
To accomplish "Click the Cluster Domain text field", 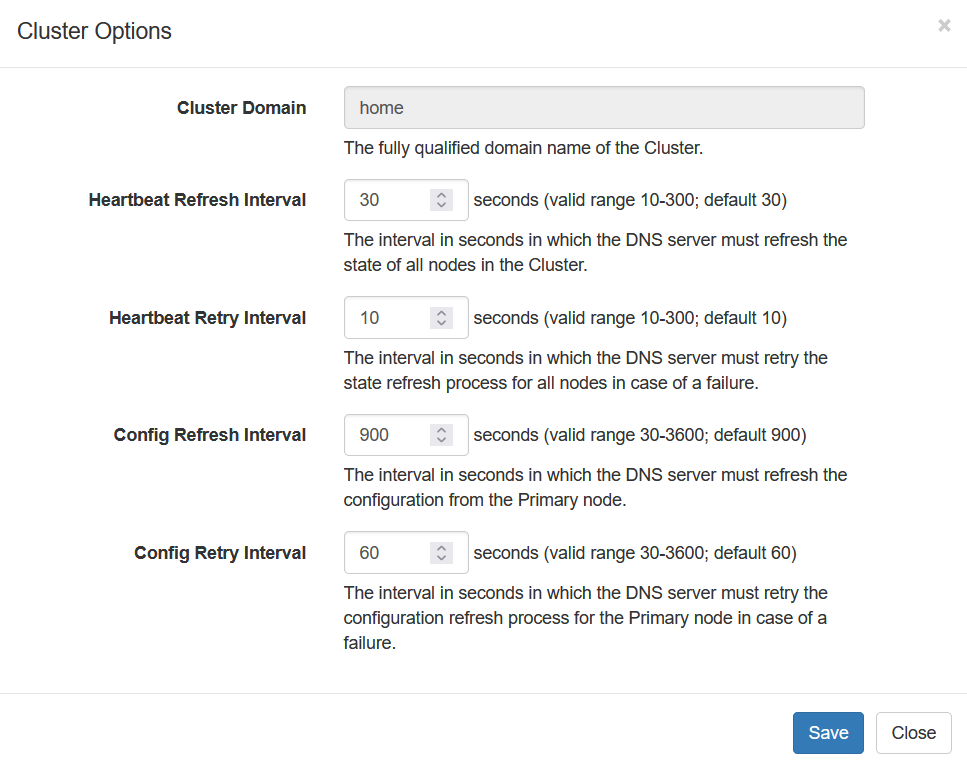I will pos(603,108).
